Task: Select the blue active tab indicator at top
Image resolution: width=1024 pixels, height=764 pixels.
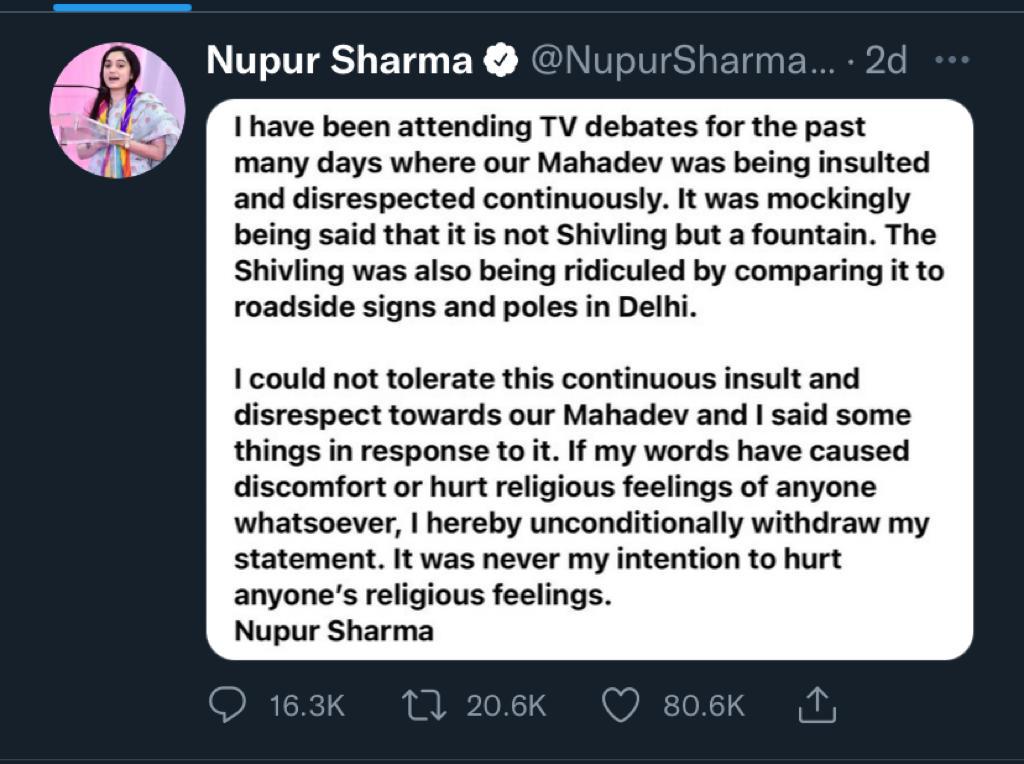Action: [x=121, y=6]
